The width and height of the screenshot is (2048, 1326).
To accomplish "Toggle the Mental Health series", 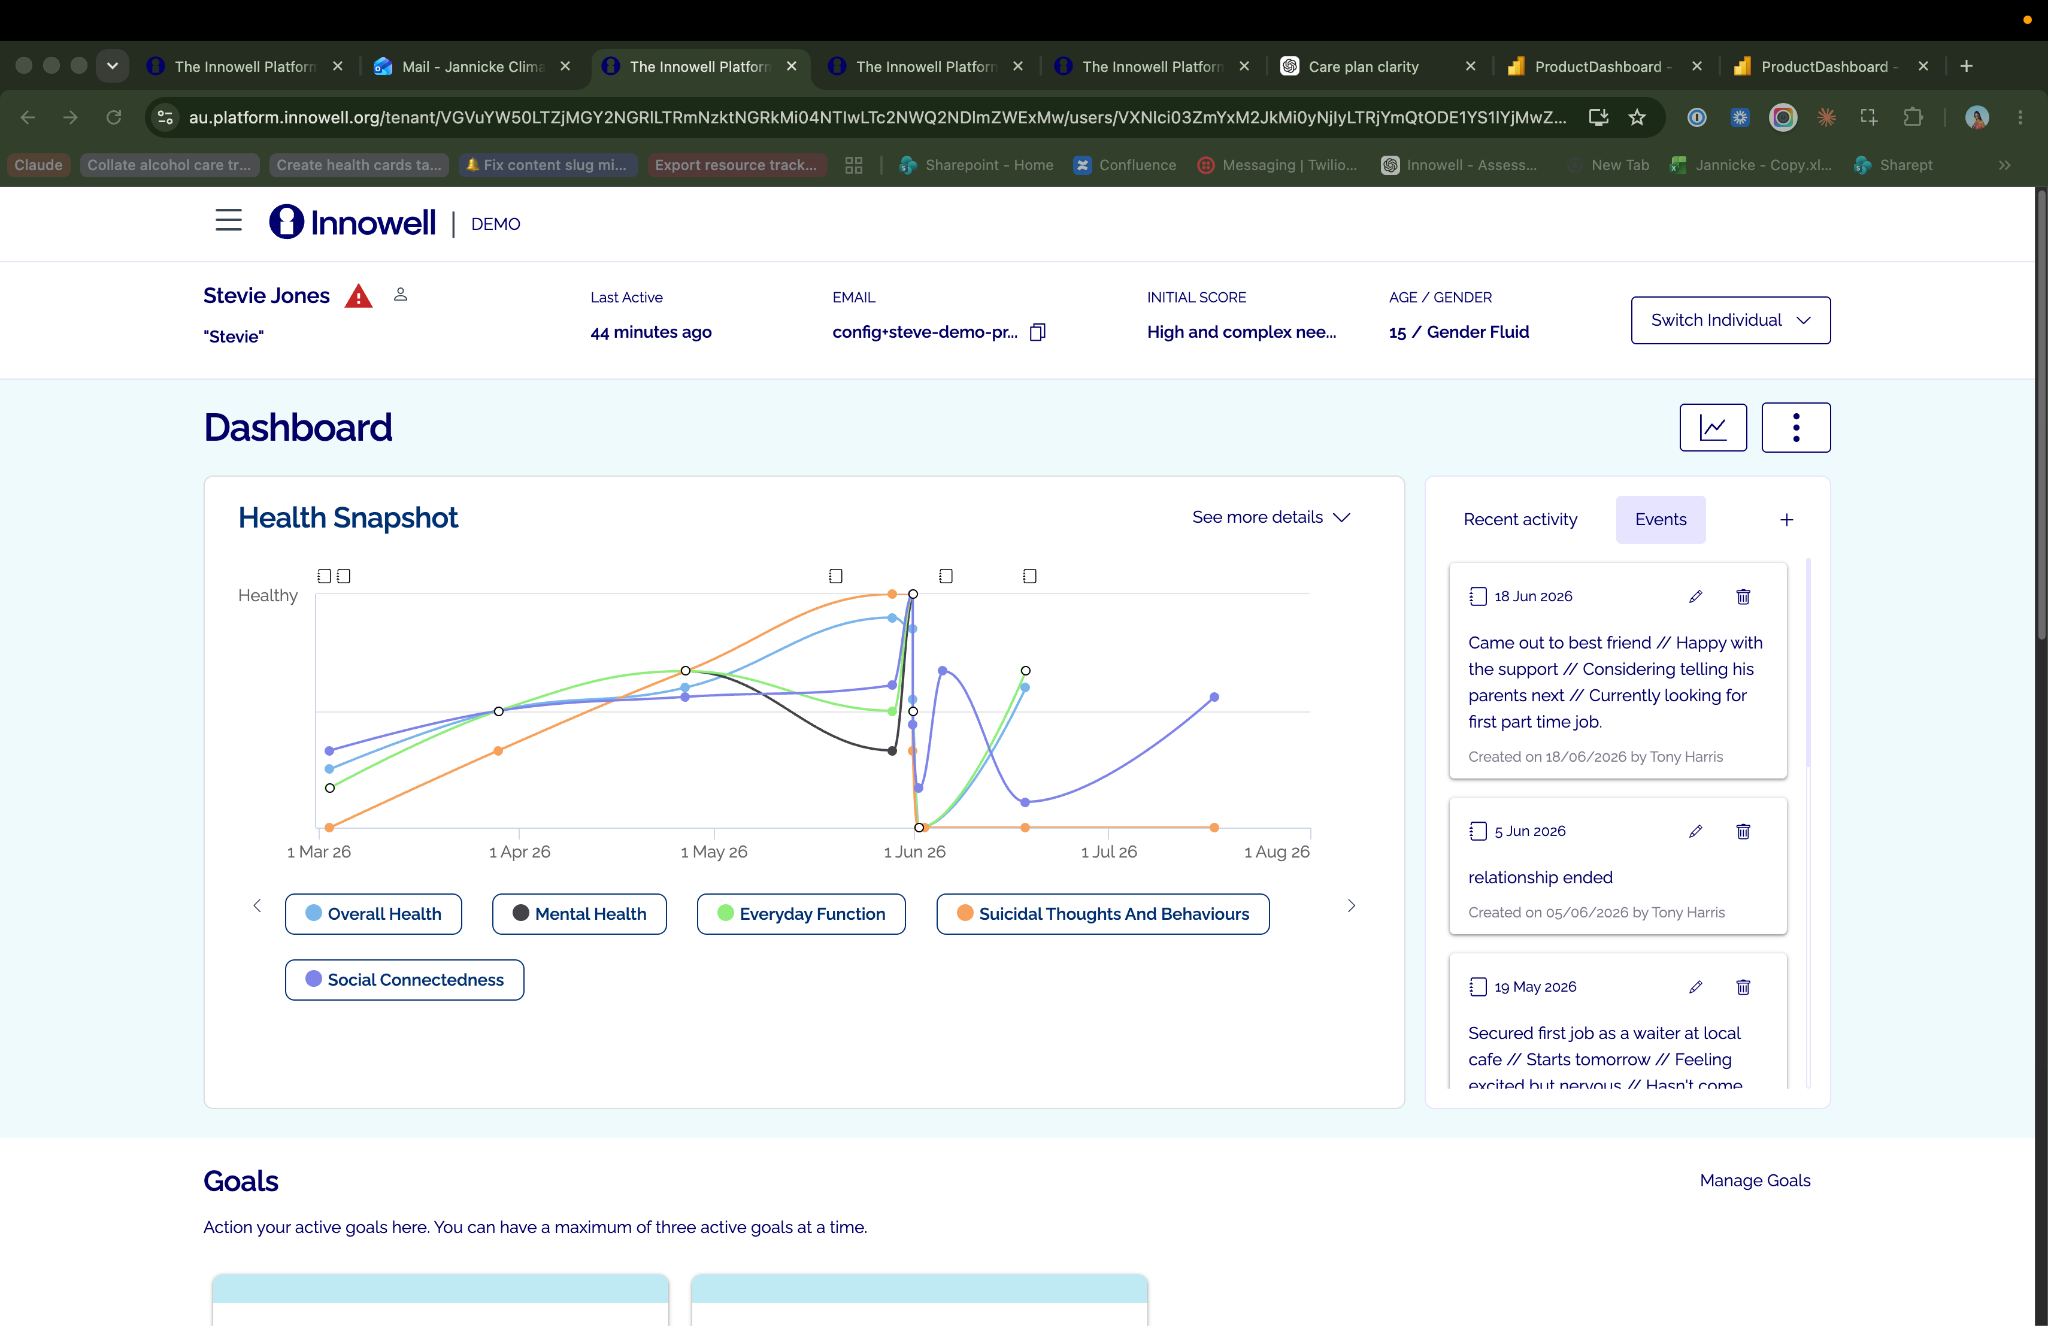I will [x=579, y=914].
